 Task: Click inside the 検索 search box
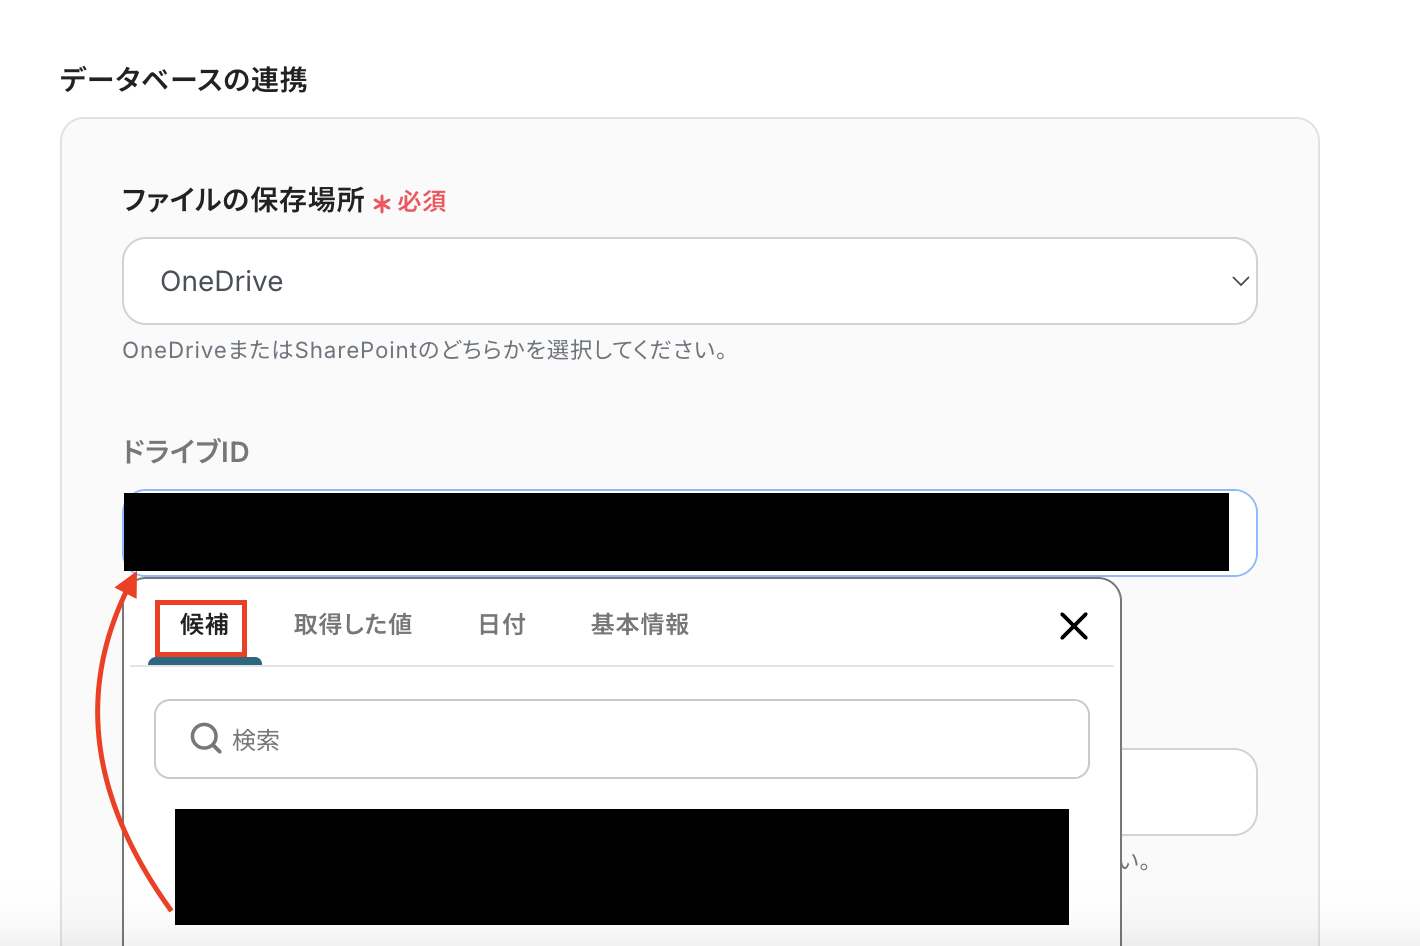[x=620, y=739]
